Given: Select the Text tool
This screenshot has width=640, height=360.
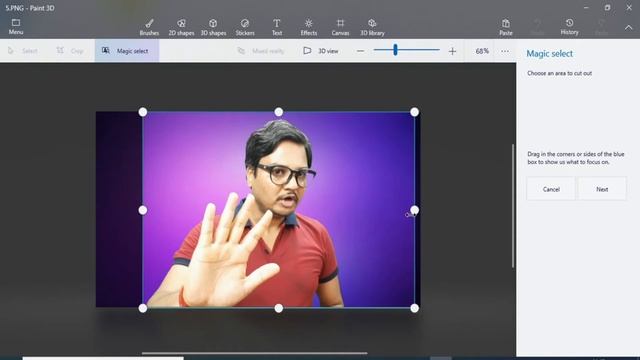Looking at the screenshot, I should click(x=277, y=27).
